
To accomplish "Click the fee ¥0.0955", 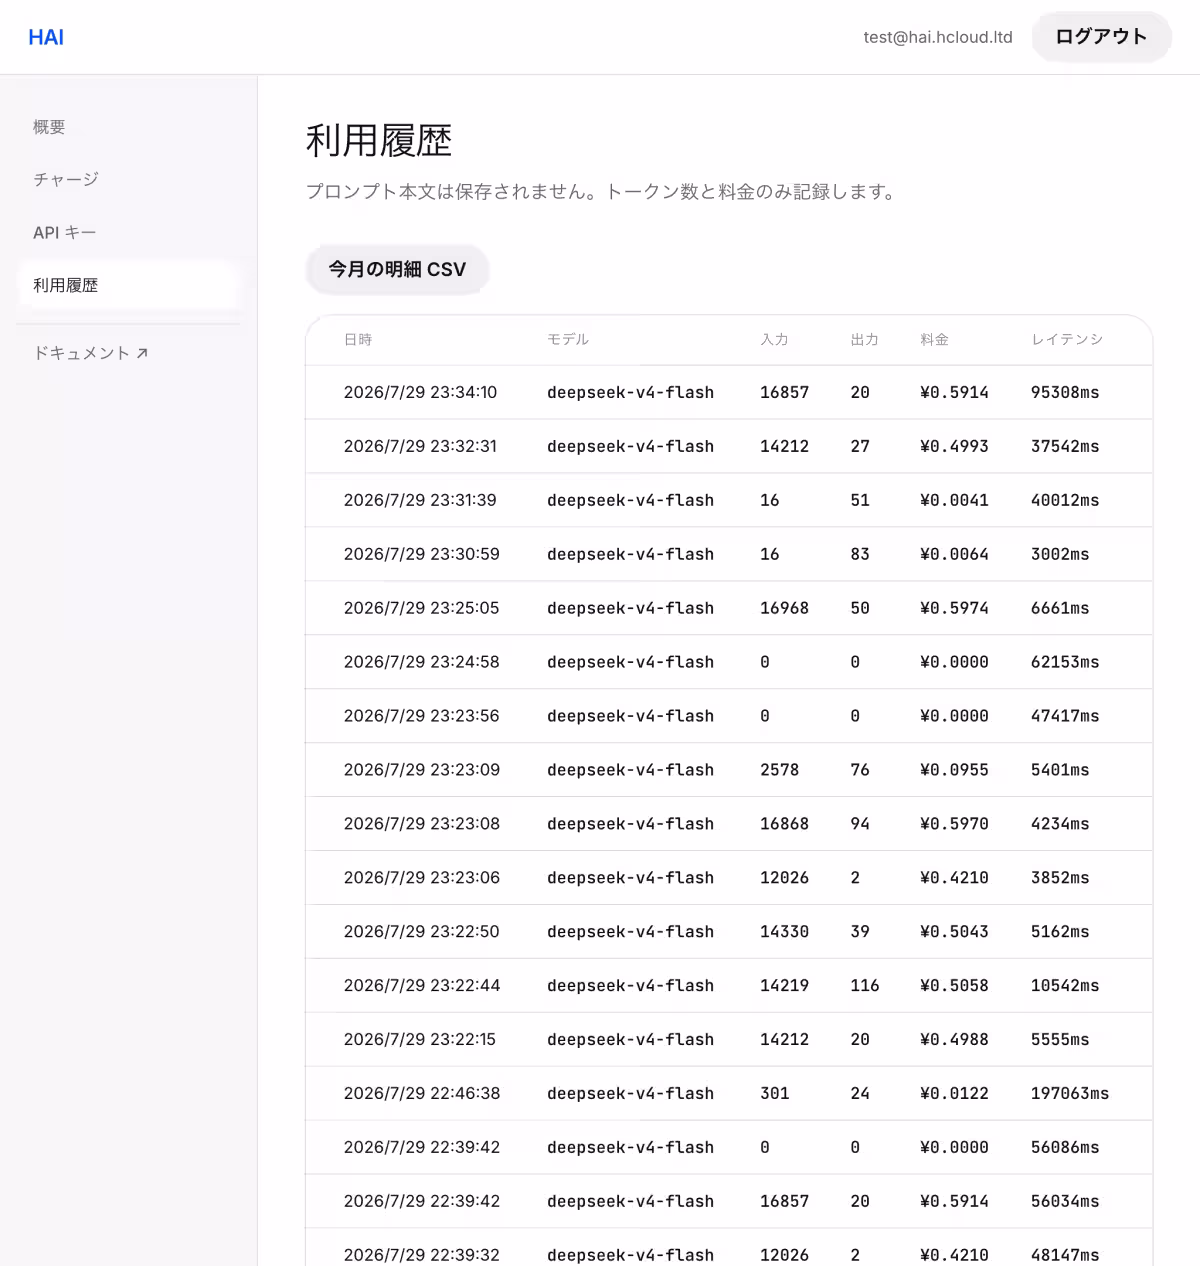I will pos(954,770).
